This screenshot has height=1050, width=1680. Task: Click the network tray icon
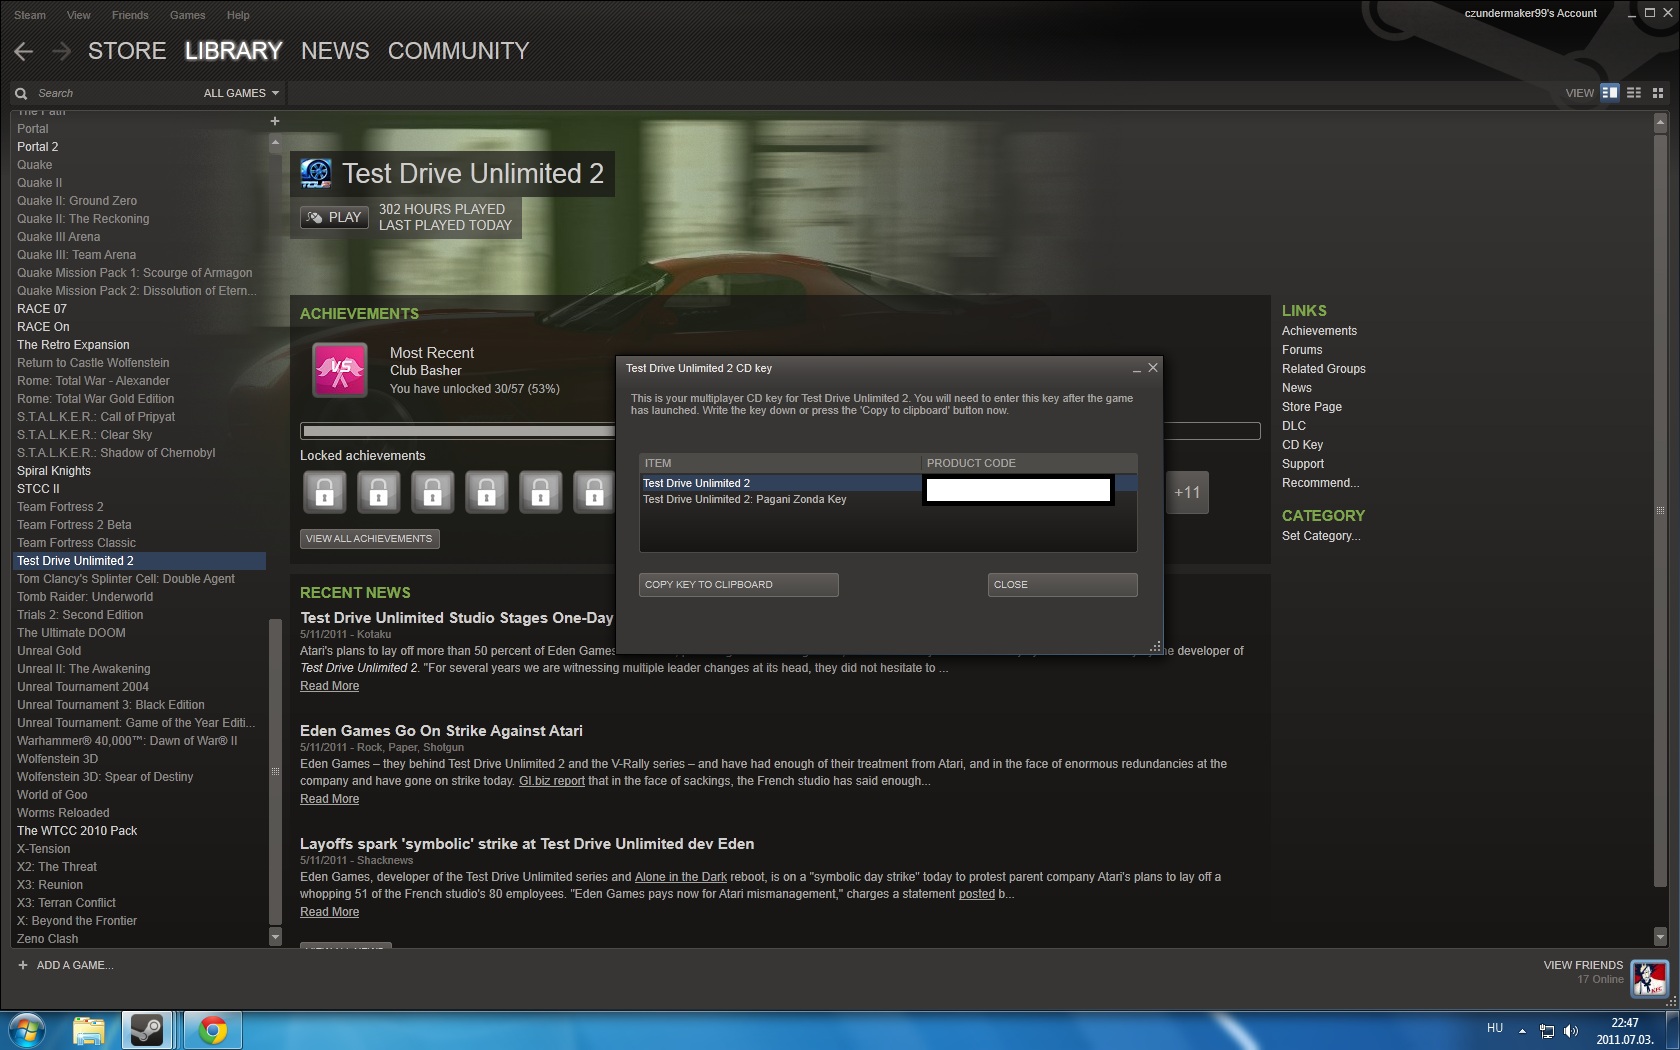(1546, 1030)
